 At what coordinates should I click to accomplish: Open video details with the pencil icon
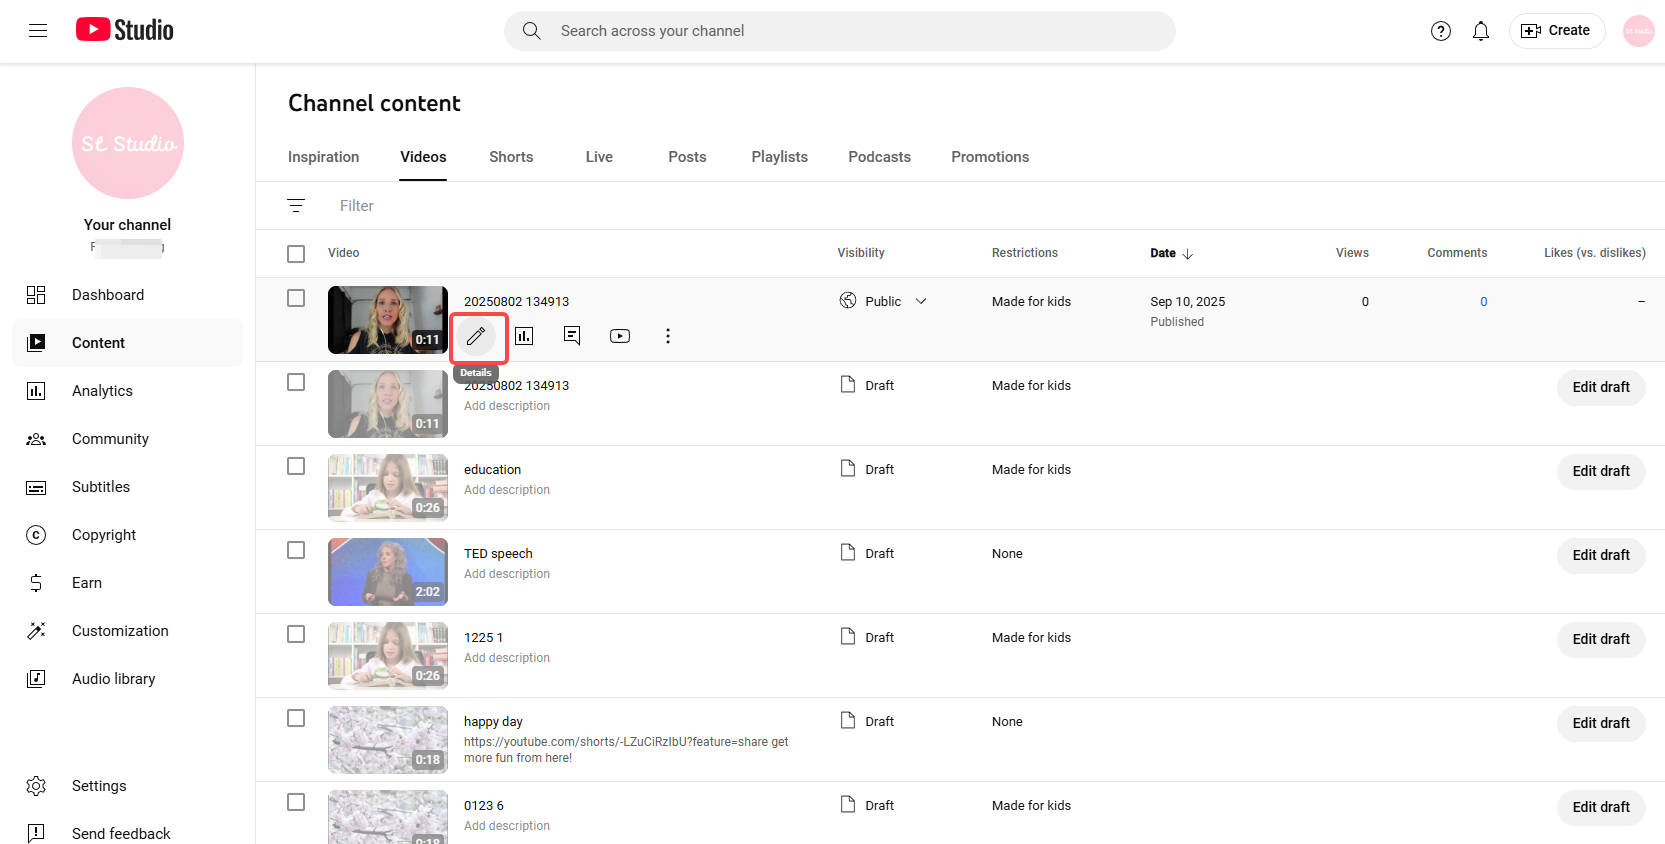point(476,336)
